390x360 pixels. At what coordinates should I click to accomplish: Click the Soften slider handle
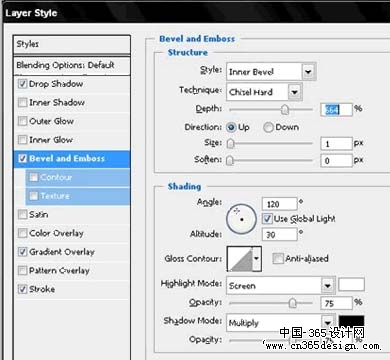tap(230, 161)
